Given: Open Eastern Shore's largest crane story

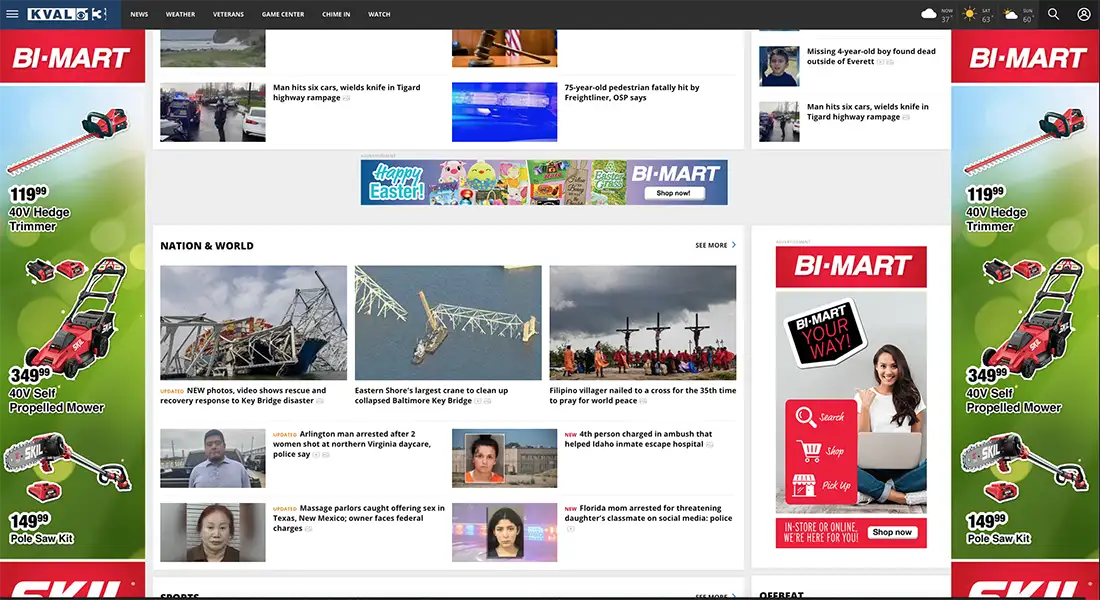Looking at the screenshot, I should coord(431,396).
